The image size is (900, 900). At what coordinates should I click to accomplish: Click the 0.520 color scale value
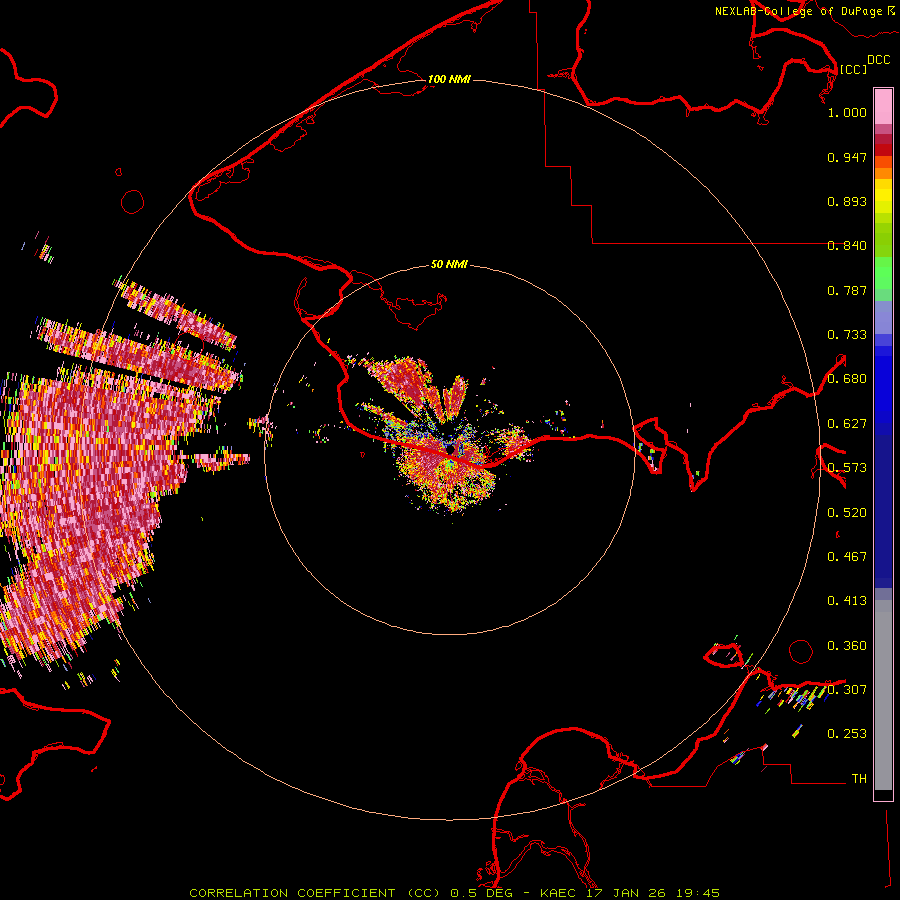pyautogui.click(x=847, y=513)
